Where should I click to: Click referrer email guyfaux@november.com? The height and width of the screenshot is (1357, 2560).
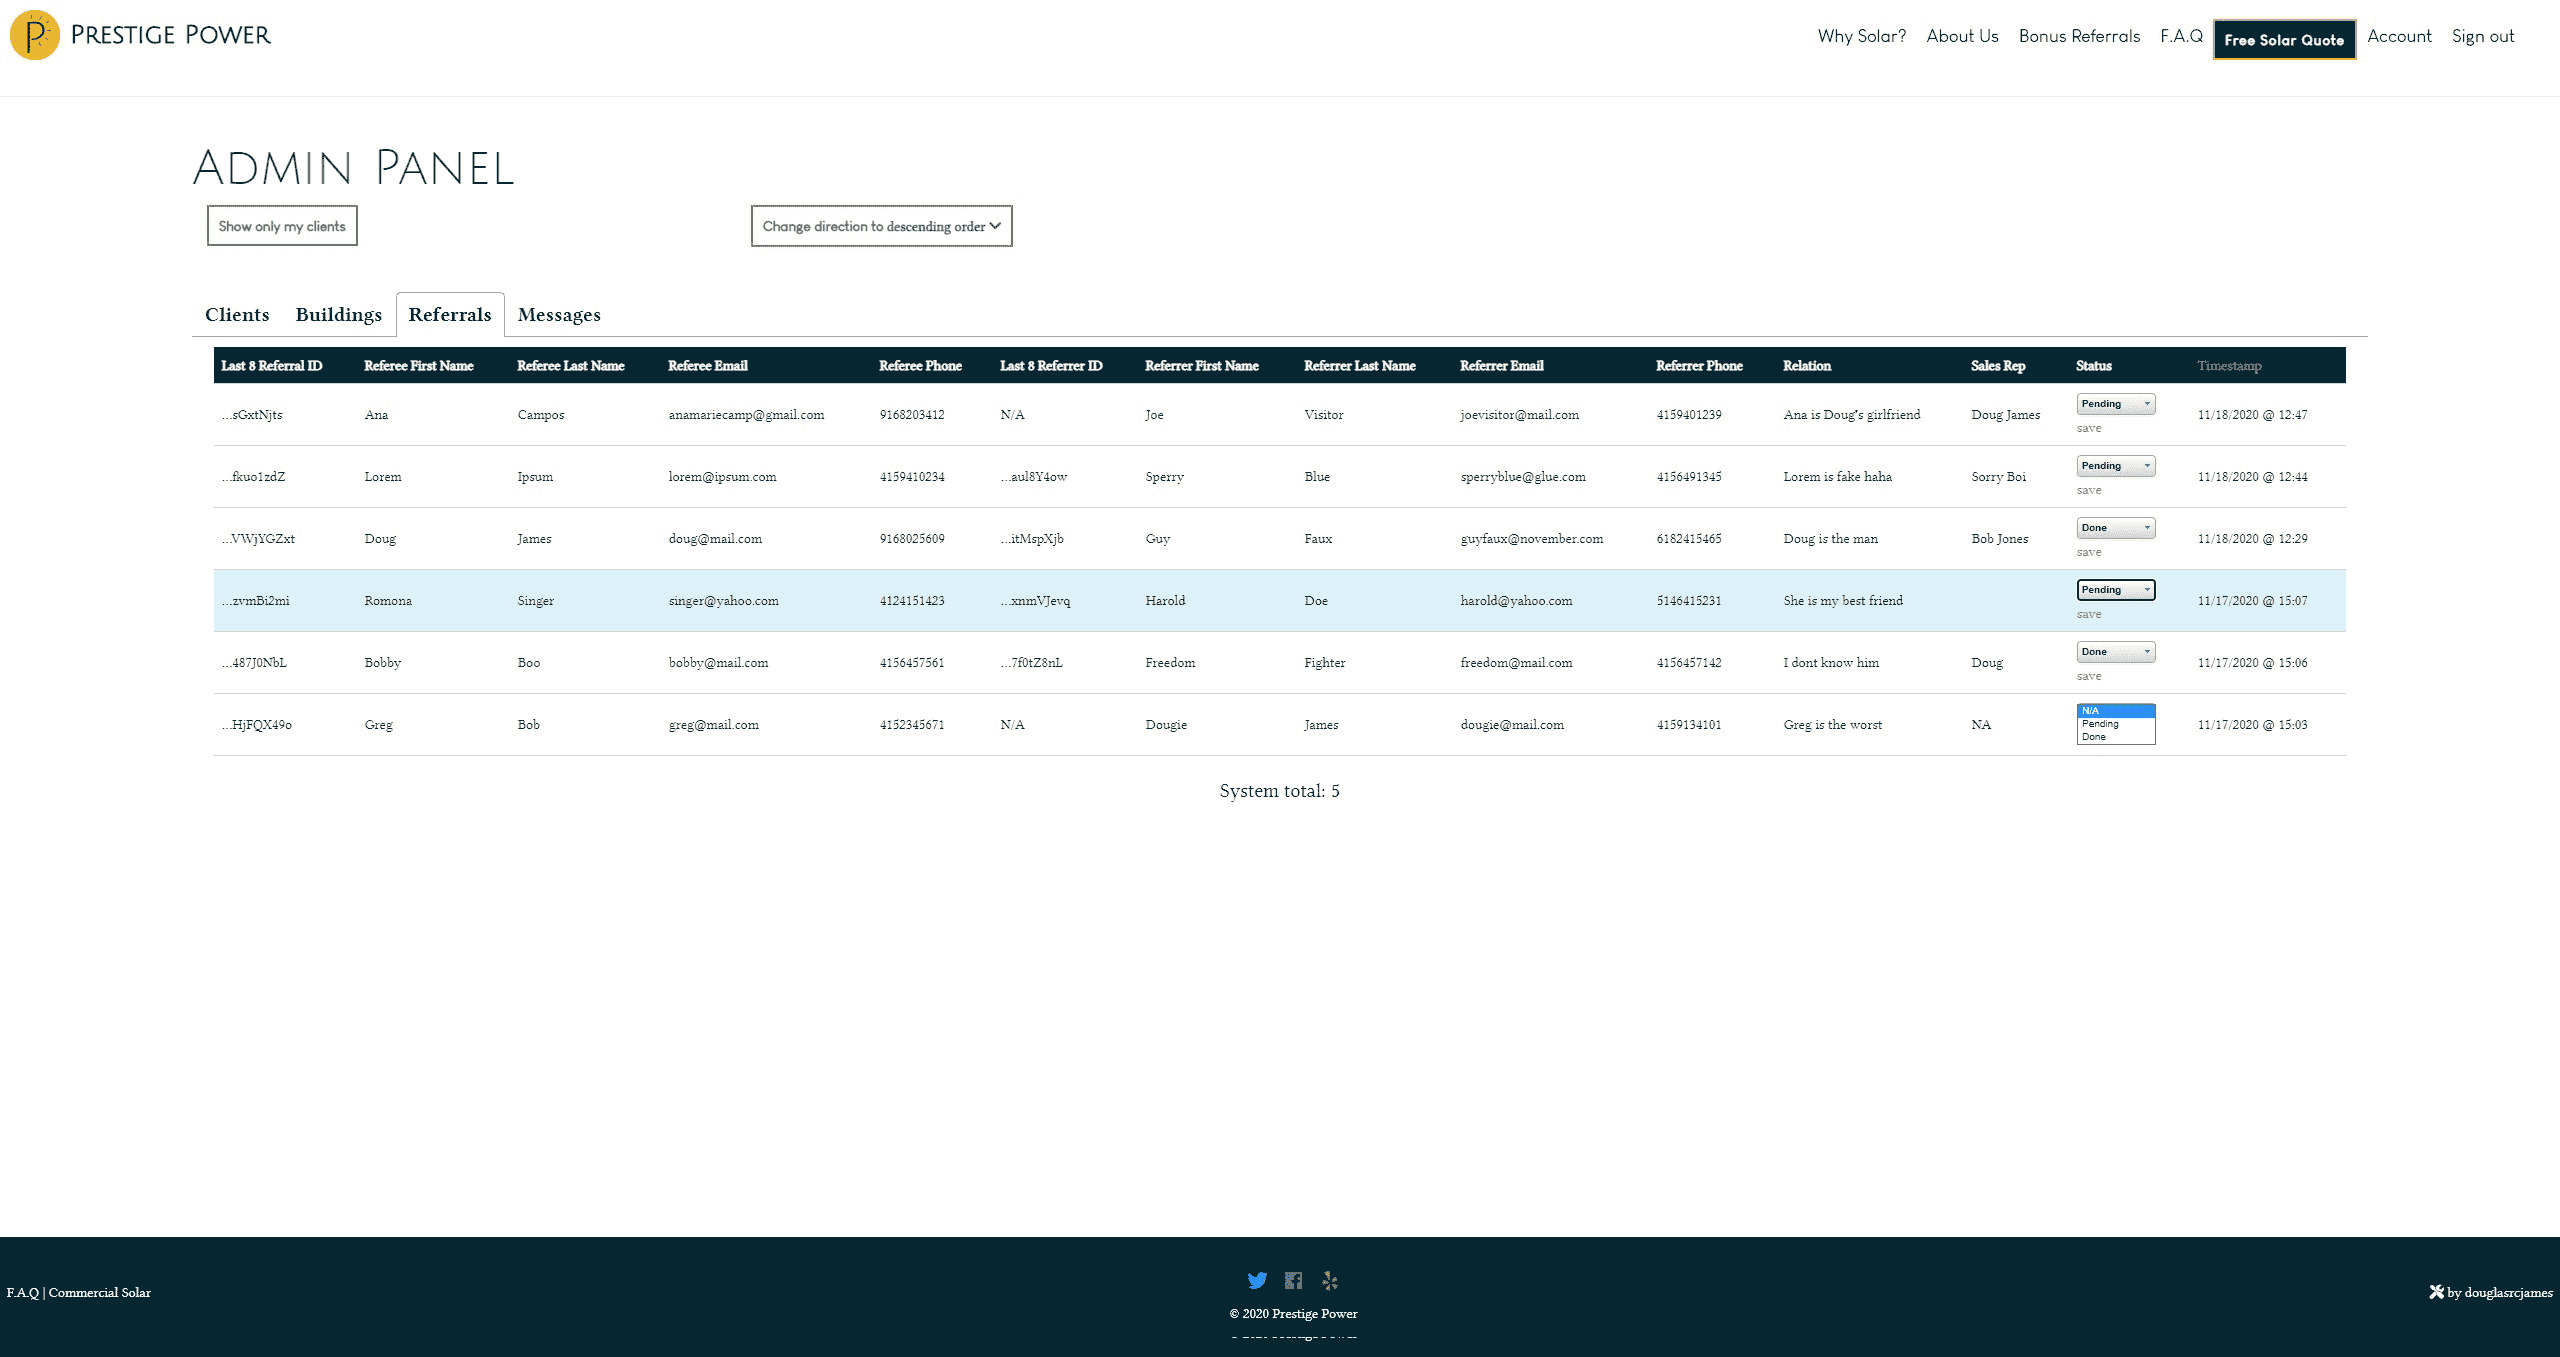pos(1531,539)
